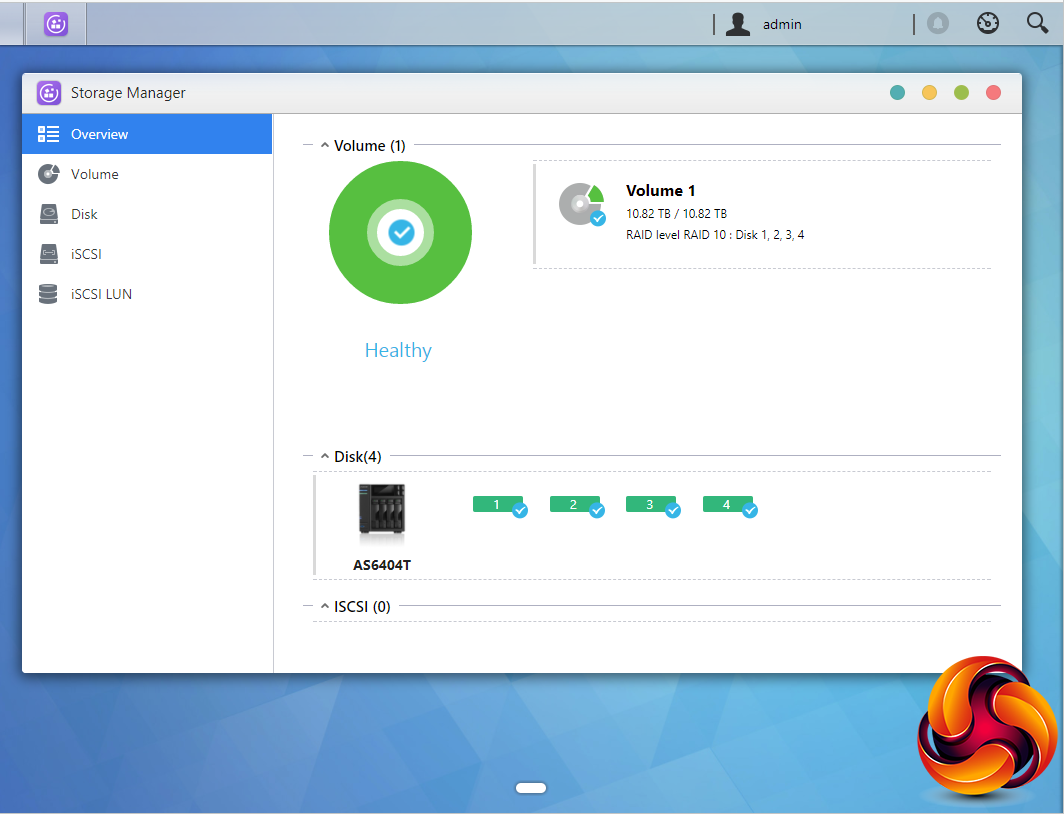1064x814 pixels.
Task: Open the iSCSI section in the sidebar
Action: click(147, 254)
